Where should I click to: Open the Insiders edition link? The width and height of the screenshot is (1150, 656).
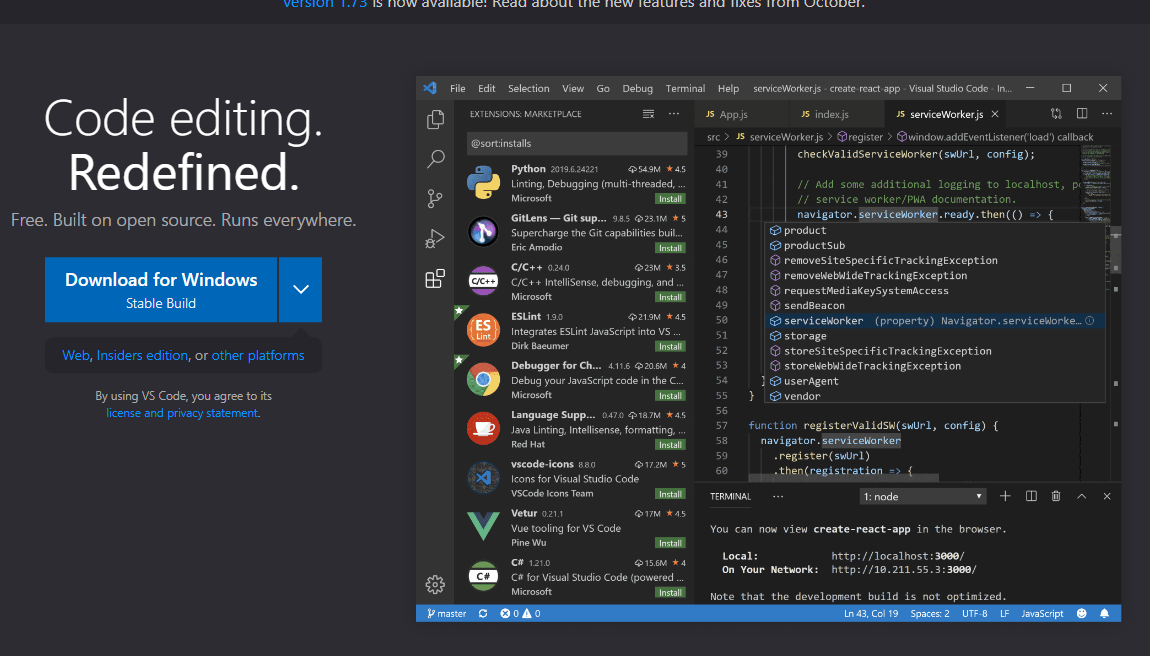(142, 355)
